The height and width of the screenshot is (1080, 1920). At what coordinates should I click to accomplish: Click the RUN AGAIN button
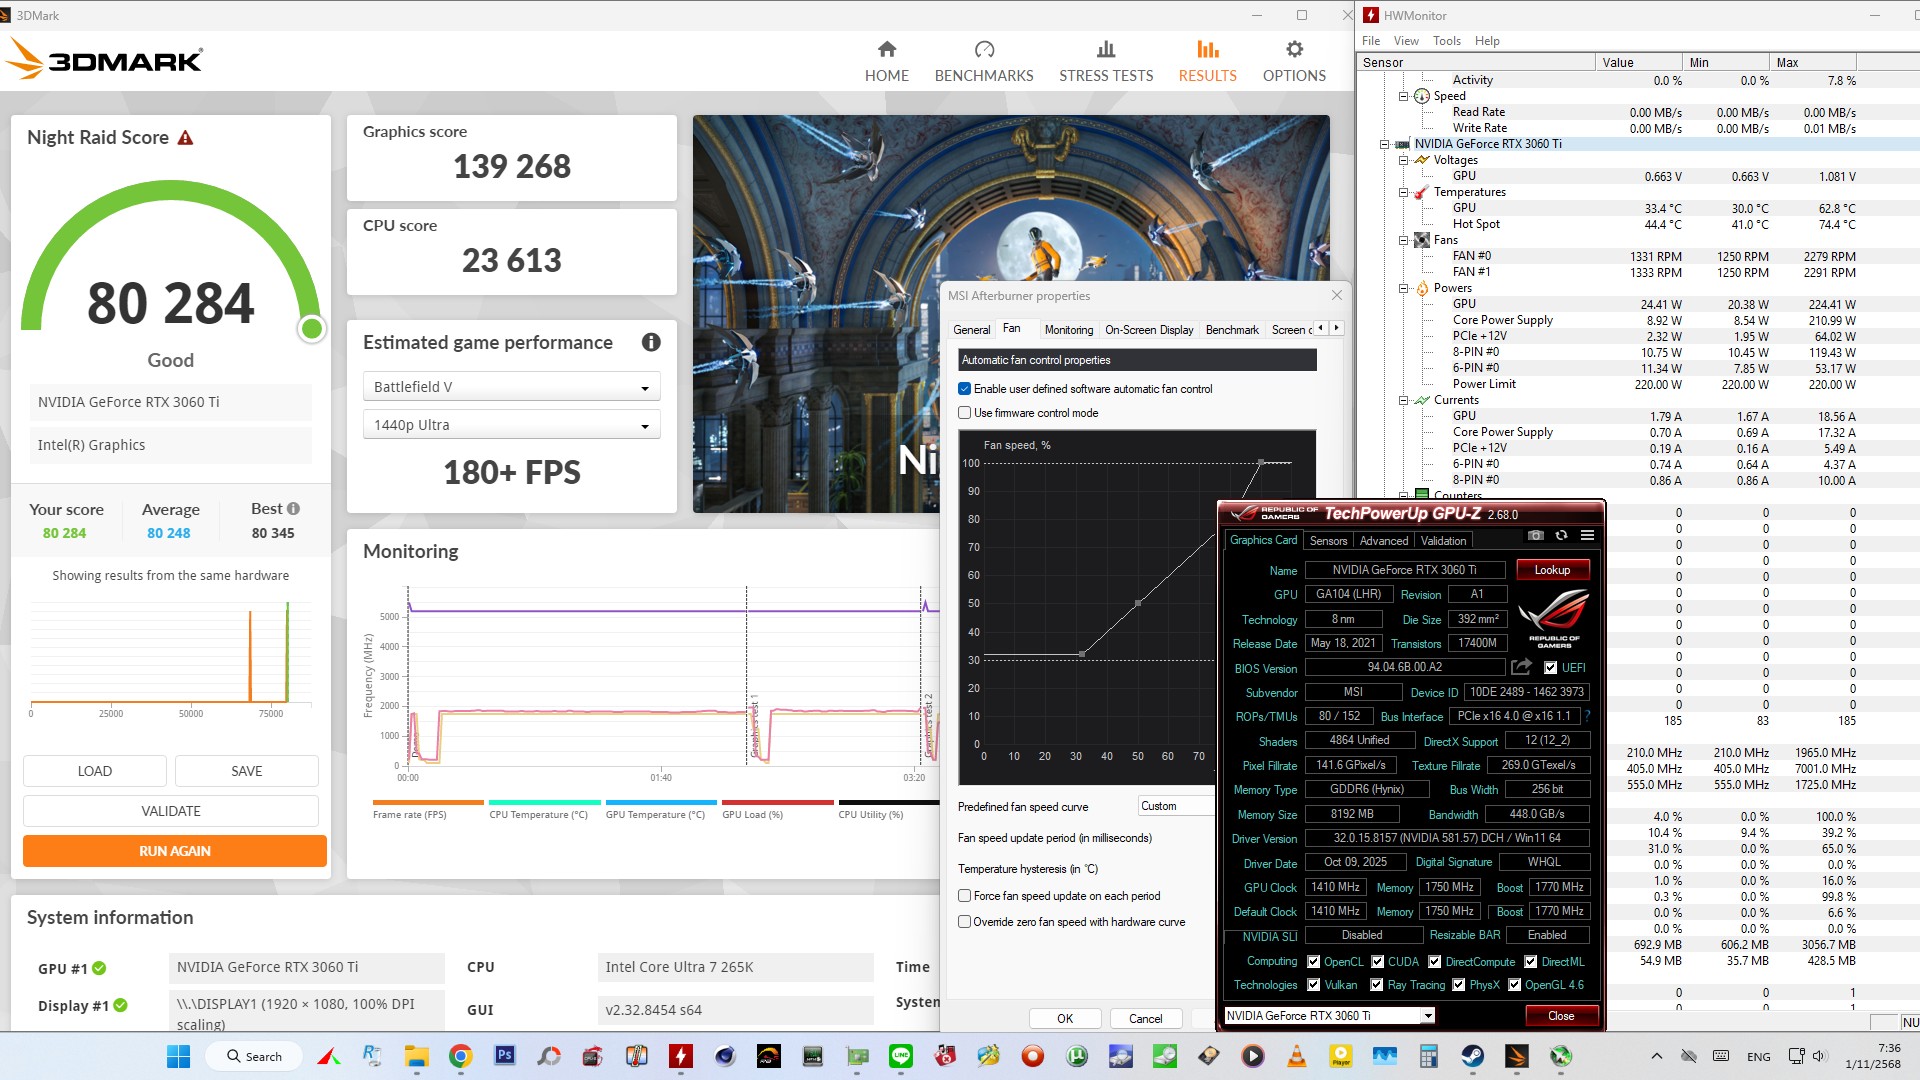click(175, 851)
